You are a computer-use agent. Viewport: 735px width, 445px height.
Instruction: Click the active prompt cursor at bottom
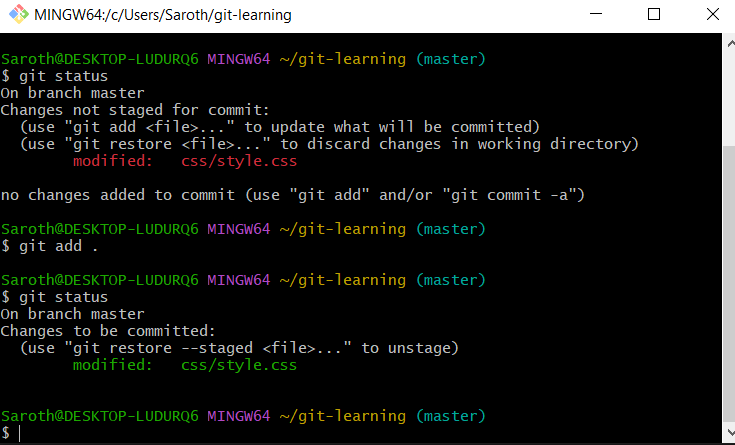19,433
